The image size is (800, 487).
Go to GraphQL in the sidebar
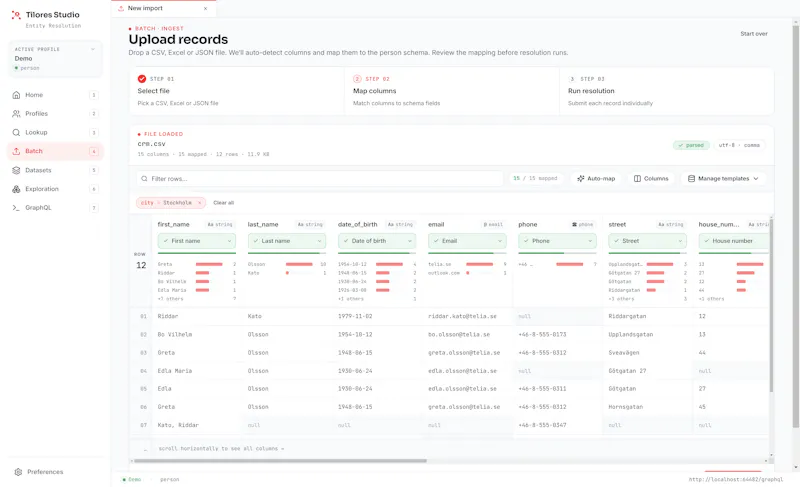pyautogui.click(x=55, y=208)
